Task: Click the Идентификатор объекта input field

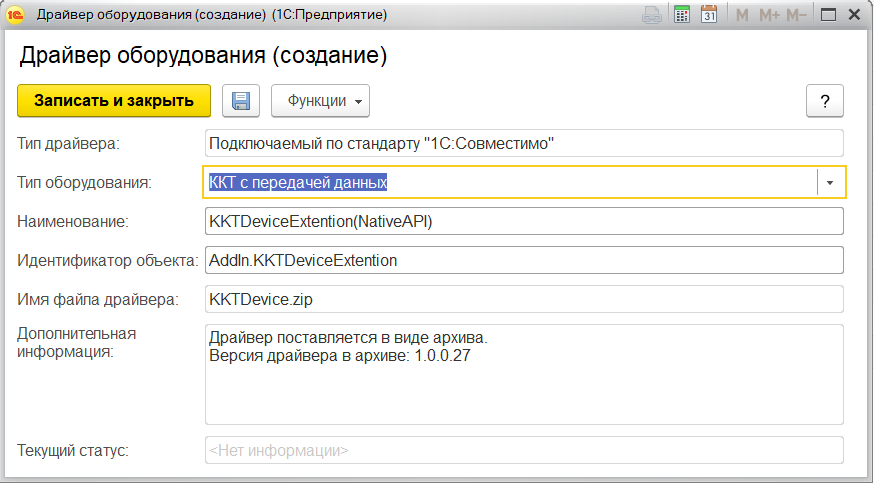Action: coord(524,260)
